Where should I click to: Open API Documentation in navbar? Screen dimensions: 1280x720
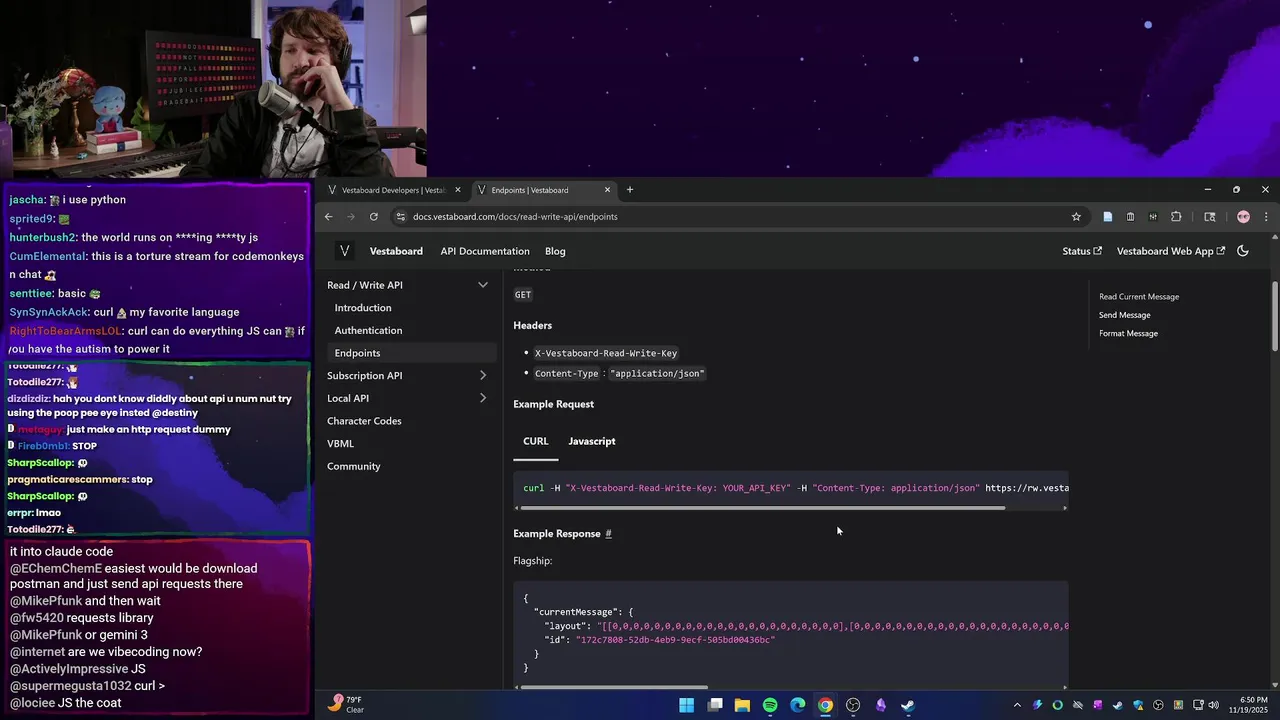click(485, 251)
